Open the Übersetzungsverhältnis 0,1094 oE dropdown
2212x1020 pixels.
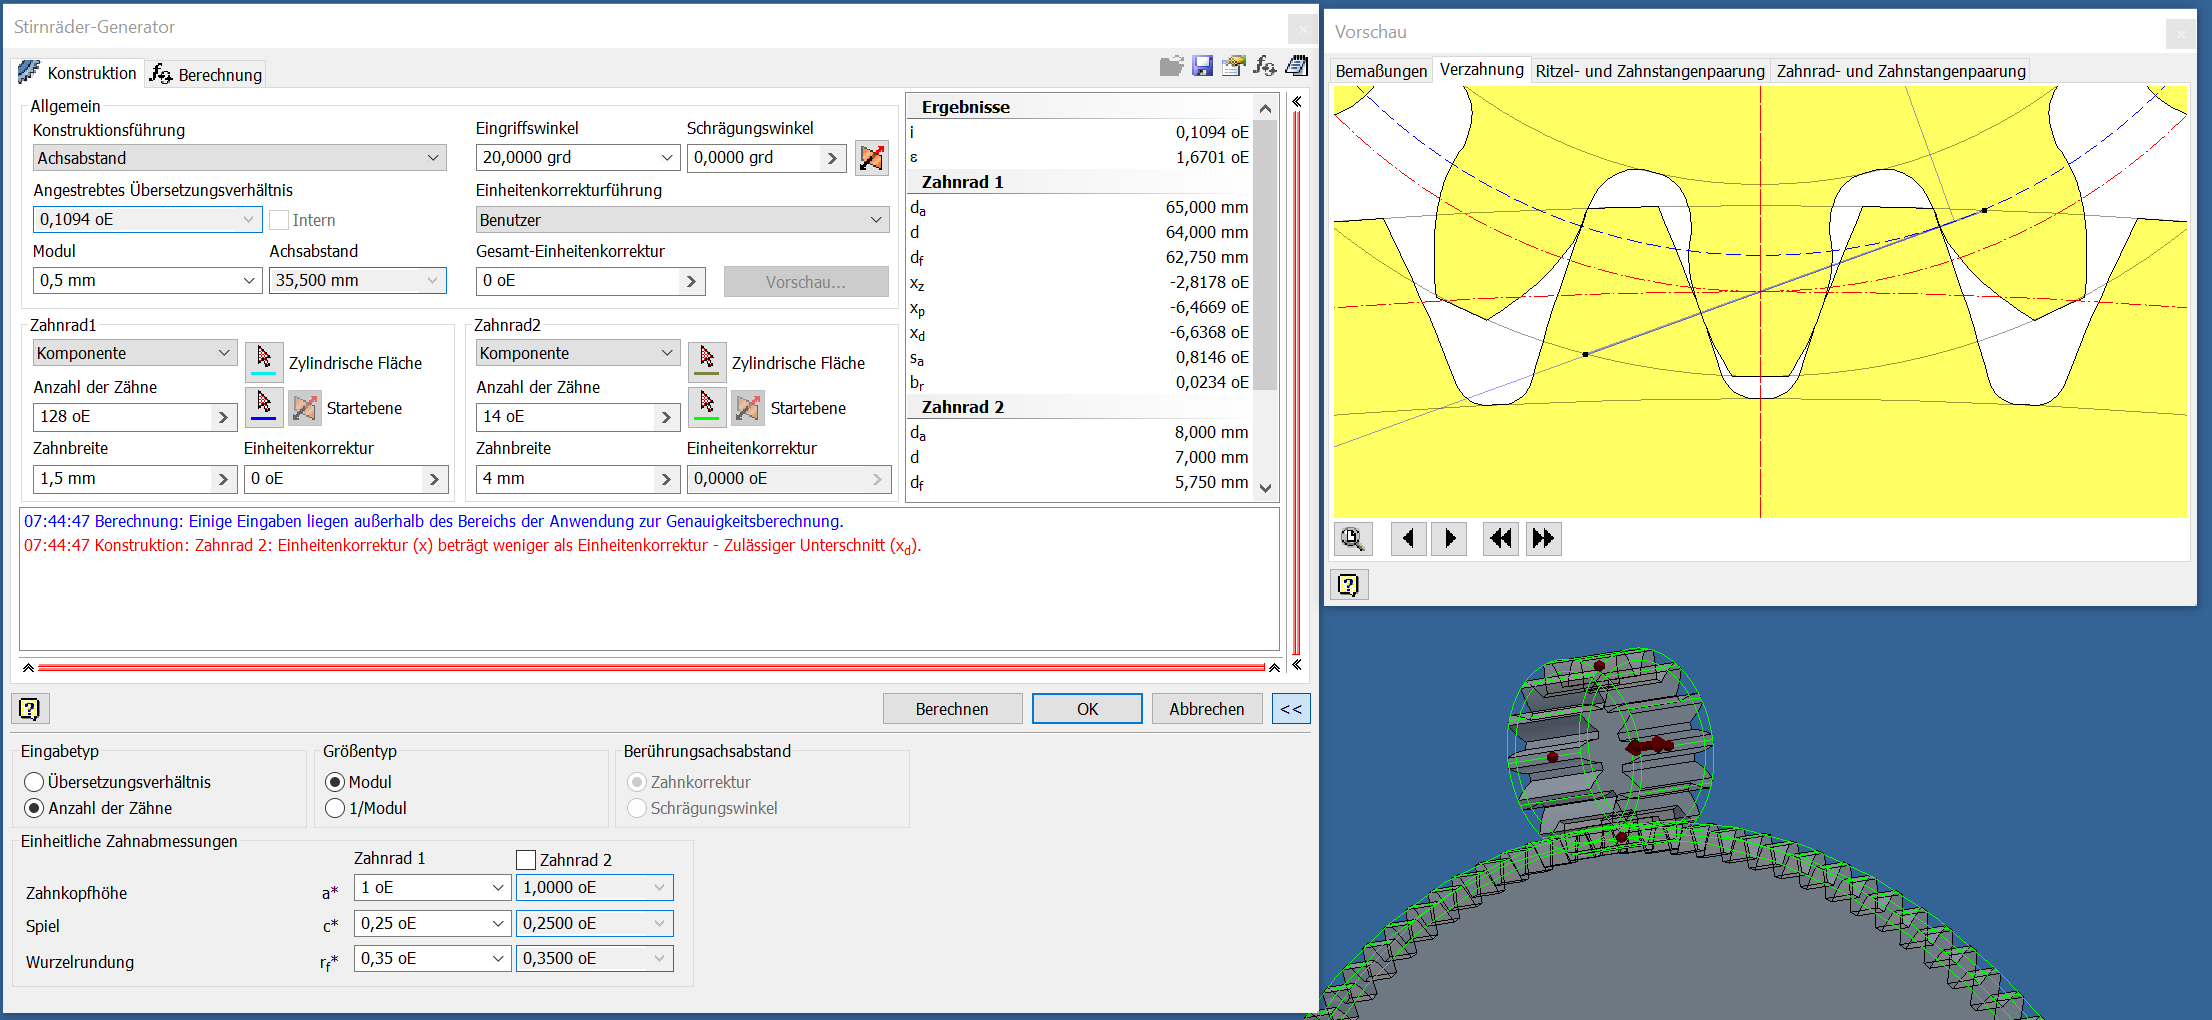147,220
